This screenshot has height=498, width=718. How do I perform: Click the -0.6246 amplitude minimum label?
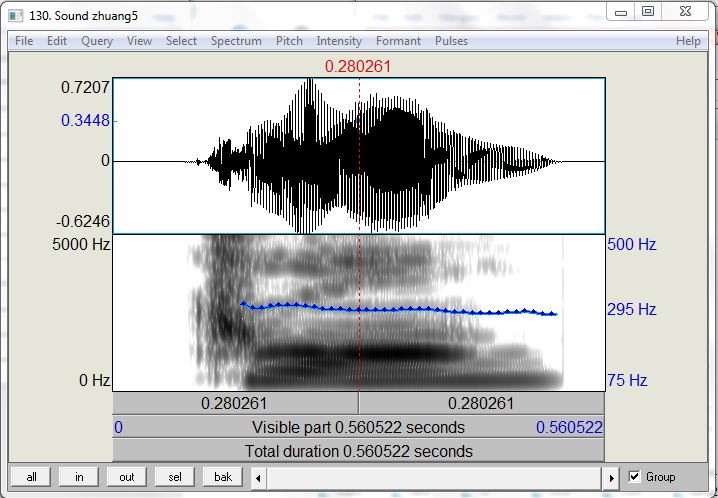coord(83,222)
